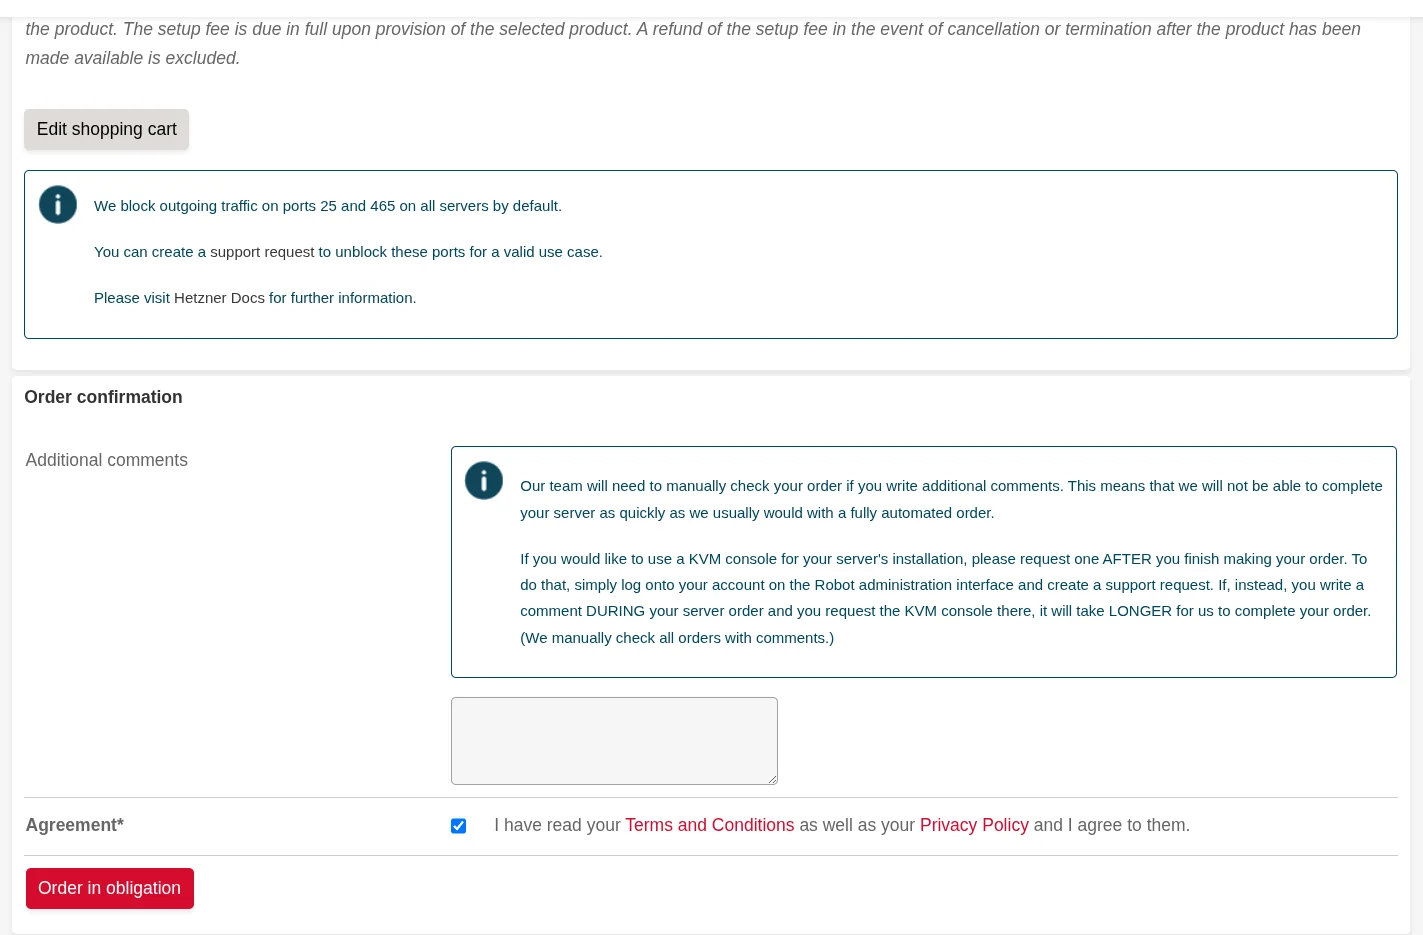Click the ports 25 and 465 blocked message
Viewport: 1423px width, 935px height.
click(x=328, y=206)
